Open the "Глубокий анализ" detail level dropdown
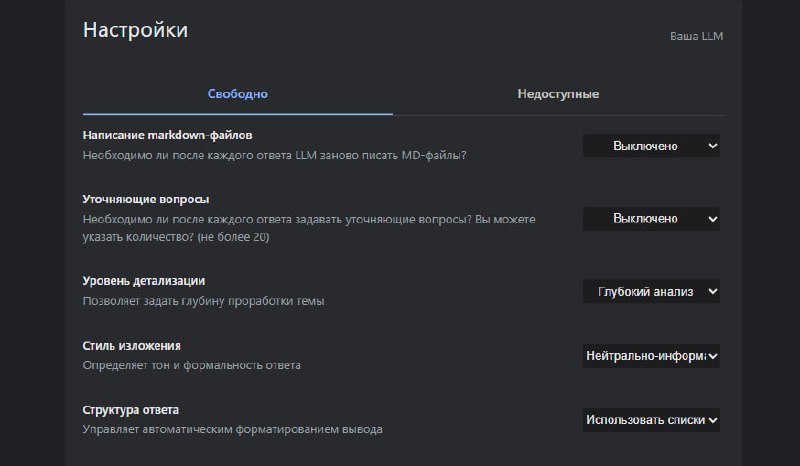Image resolution: width=800 pixels, height=466 pixels. click(651, 291)
